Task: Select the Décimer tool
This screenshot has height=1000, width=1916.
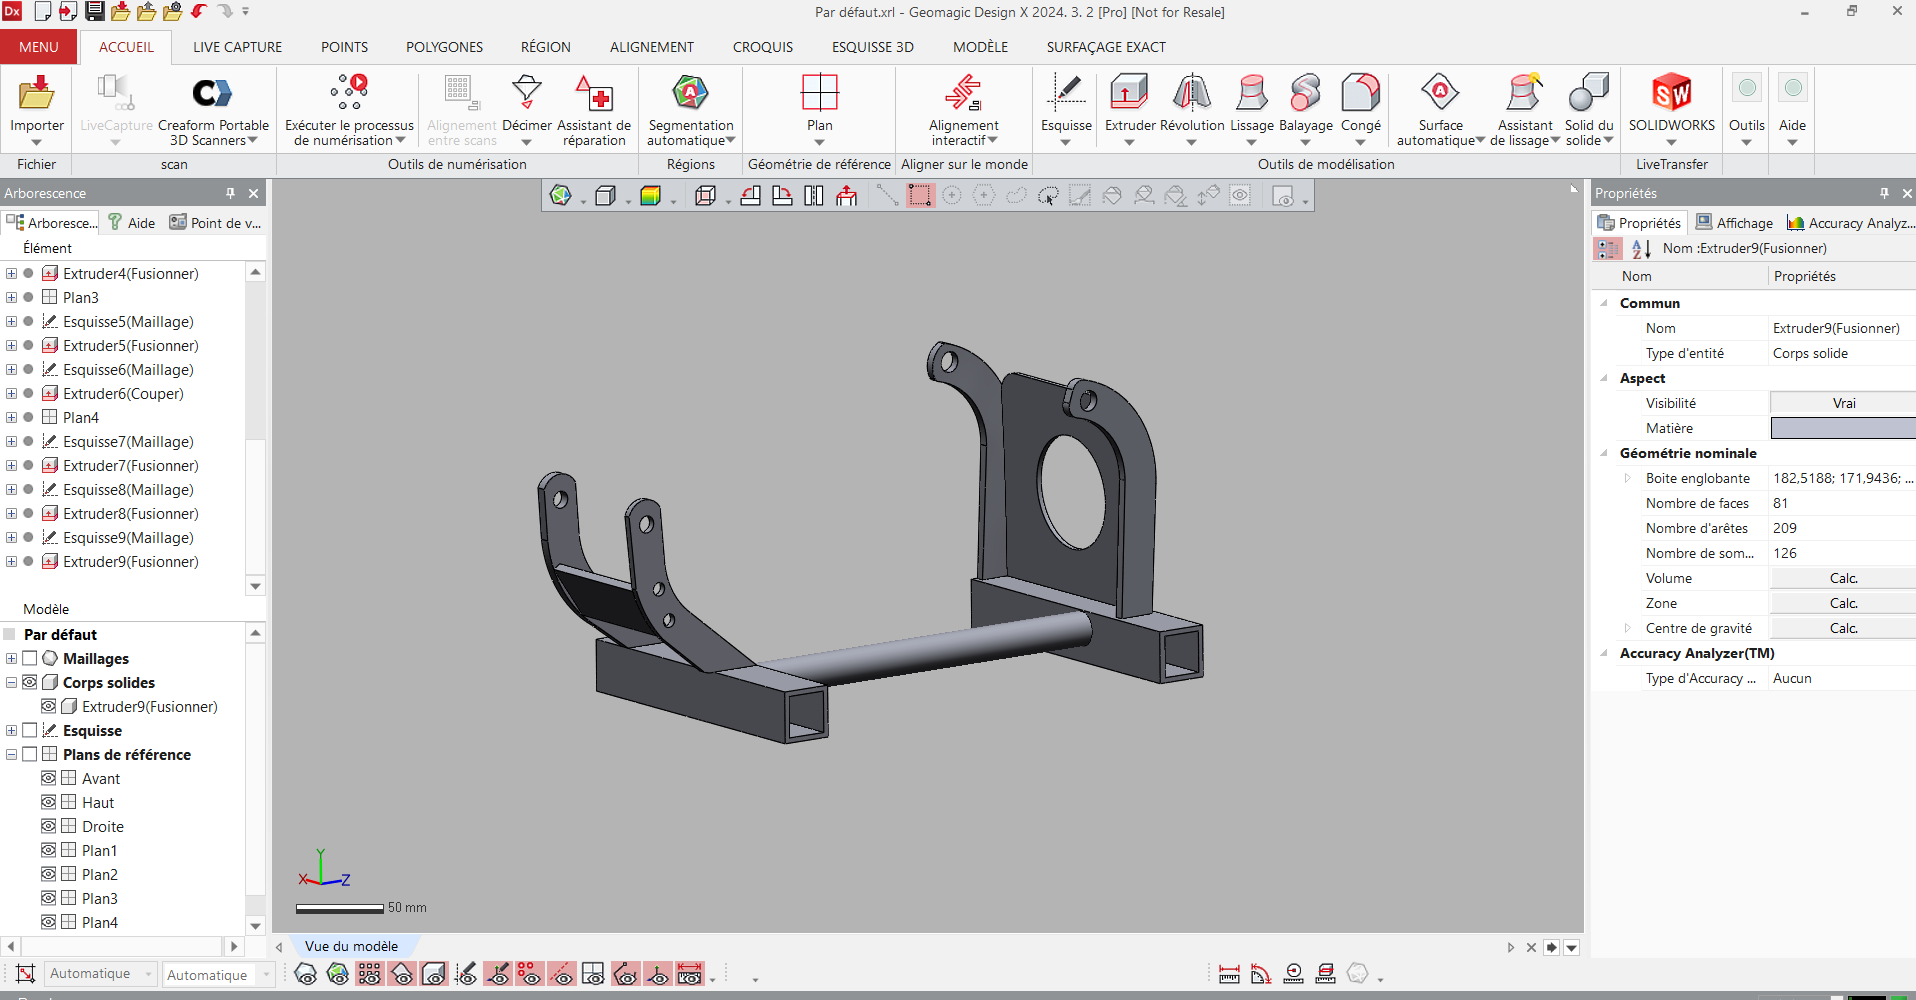Action: pyautogui.click(x=527, y=93)
